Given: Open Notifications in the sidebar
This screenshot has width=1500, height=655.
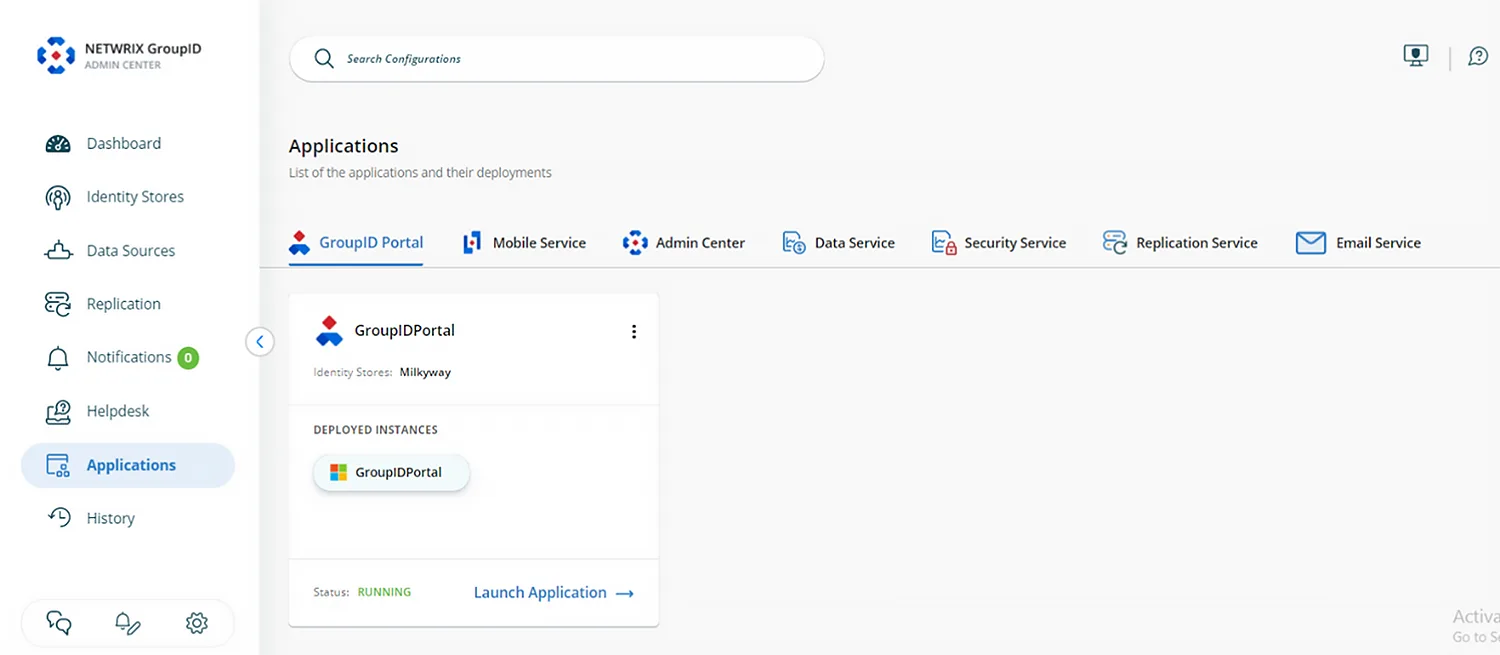Looking at the screenshot, I should tap(128, 358).
